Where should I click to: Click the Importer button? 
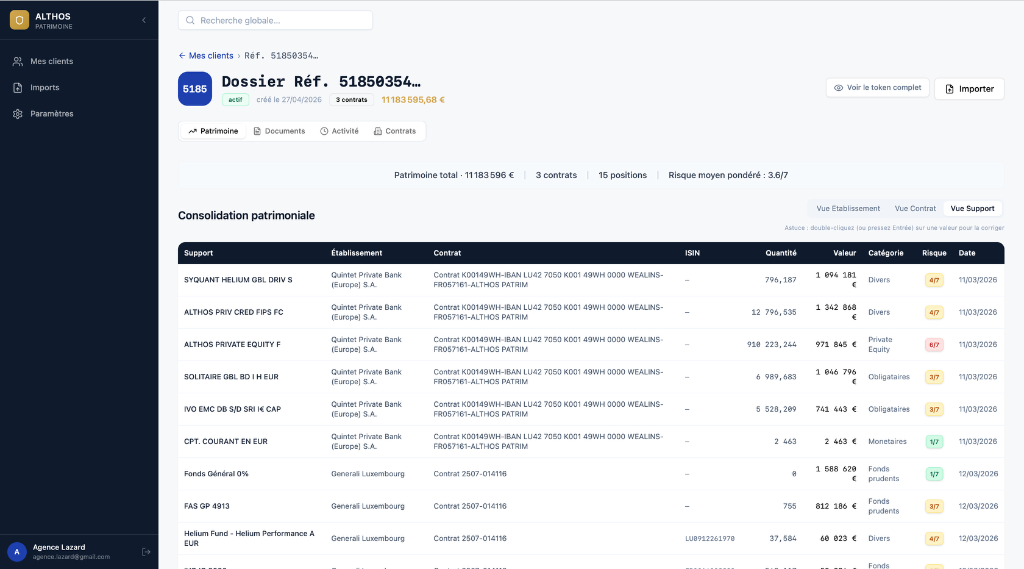(969, 89)
